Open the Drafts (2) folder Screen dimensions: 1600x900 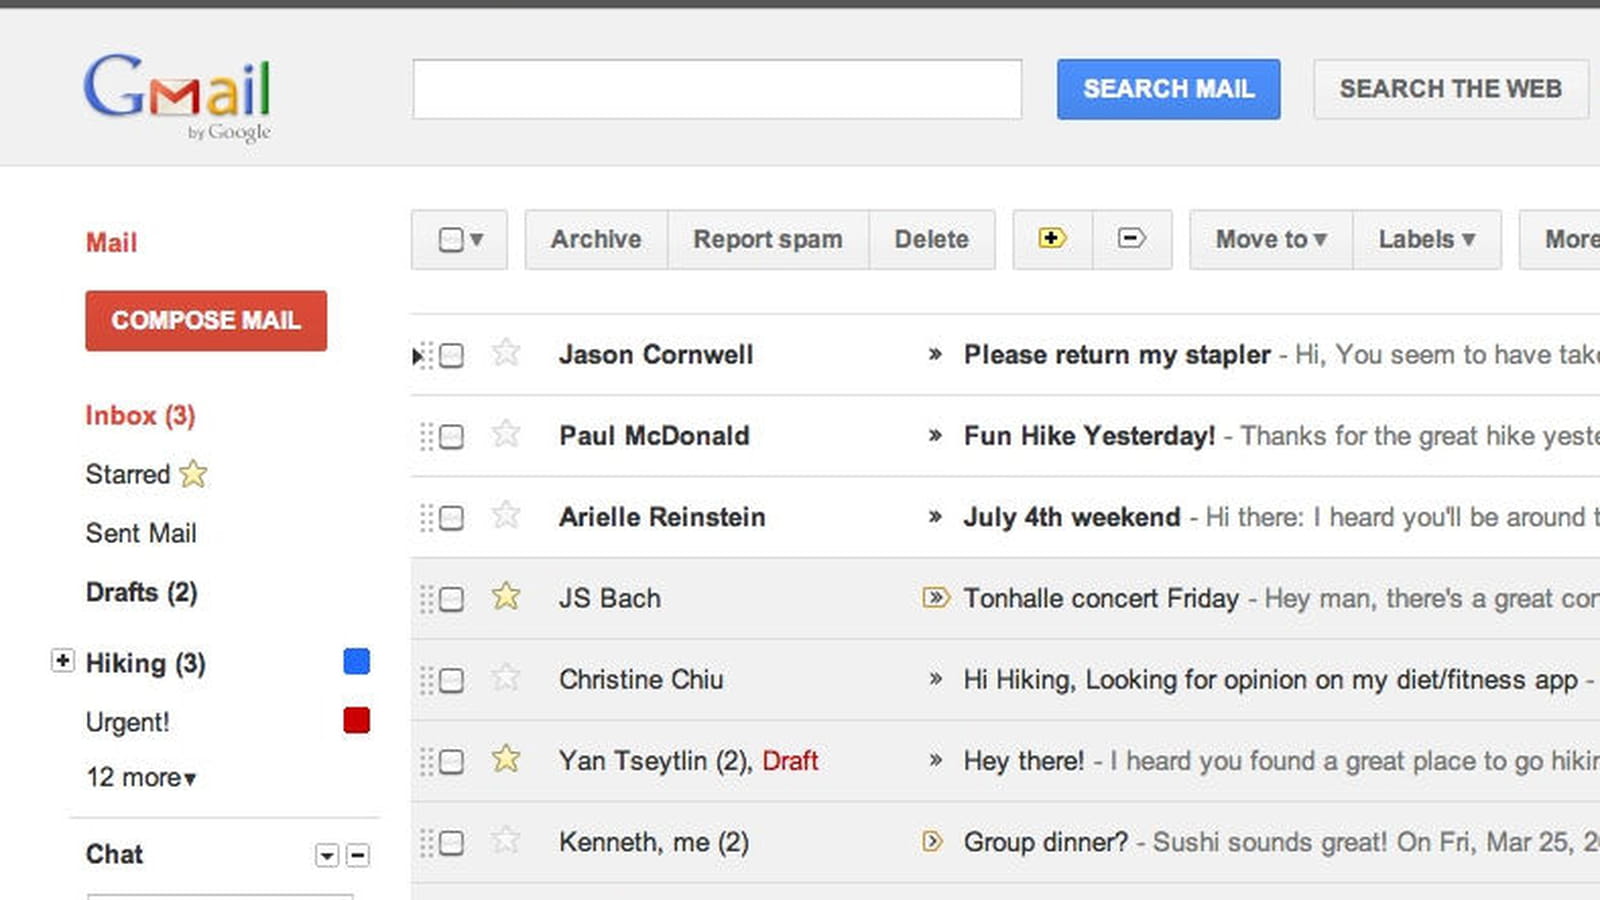(x=141, y=592)
